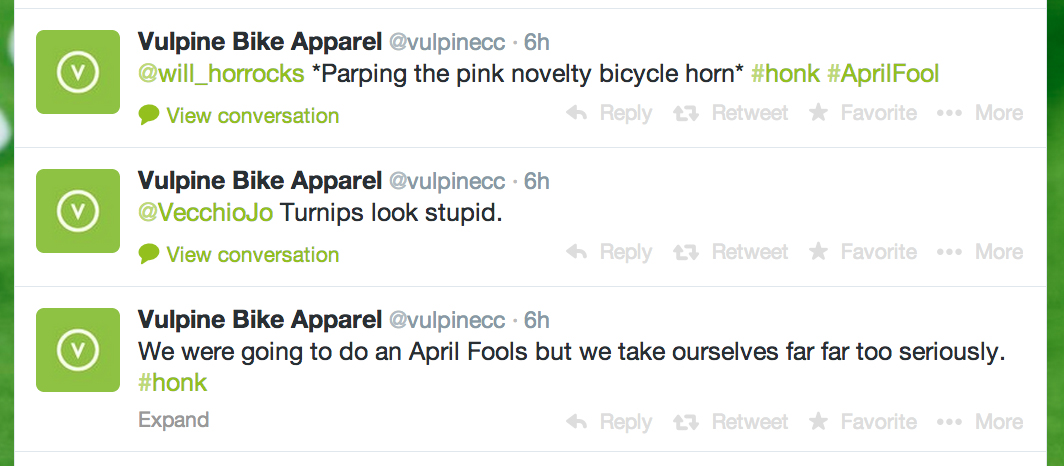1064x466 pixels.
Task: Click the Reply arrow icon on the bicycle horn tweet
Action: [577, 114]
